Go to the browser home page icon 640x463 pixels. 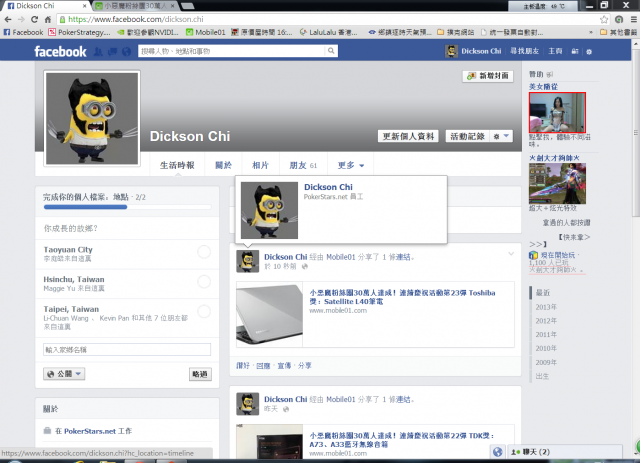(x=48, y=19)
